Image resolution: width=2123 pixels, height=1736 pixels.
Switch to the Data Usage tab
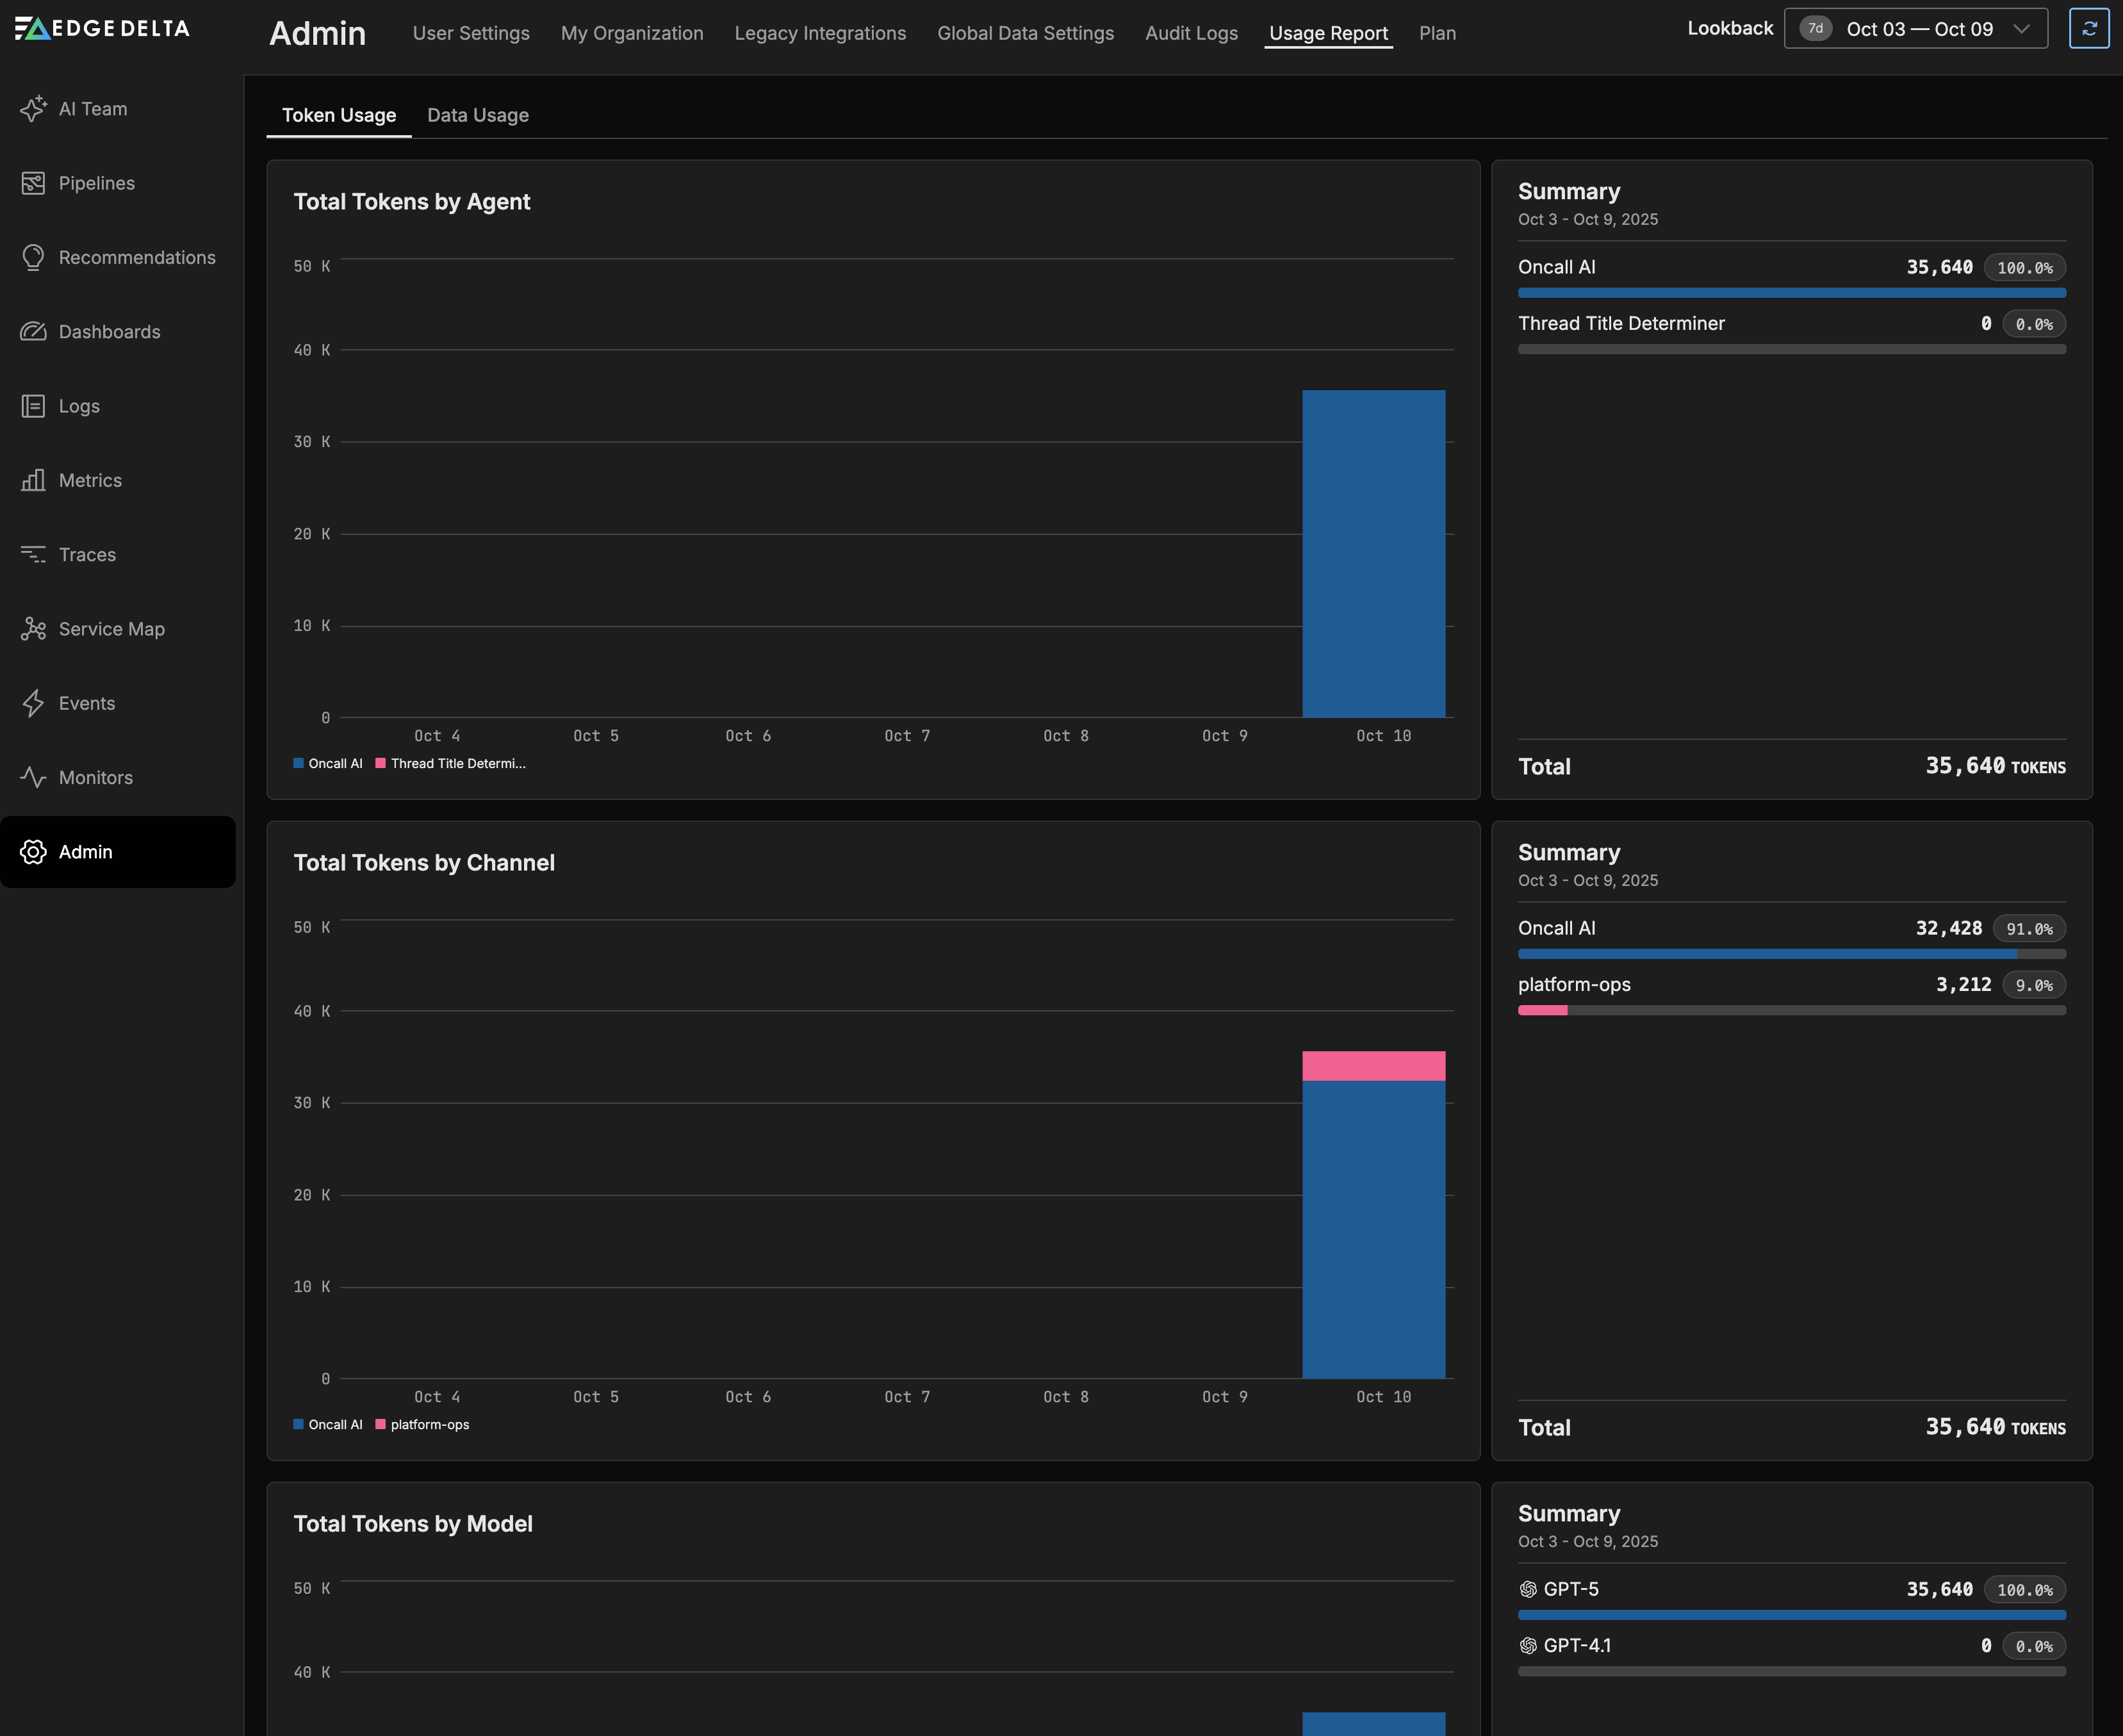tap(478, 115)
